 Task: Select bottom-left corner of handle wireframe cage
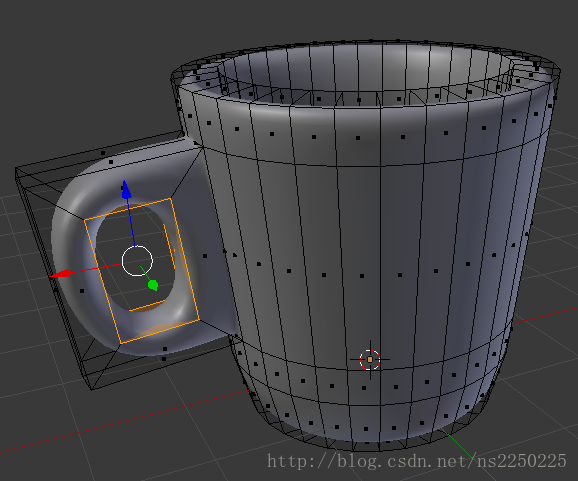(x=92, y=388)
